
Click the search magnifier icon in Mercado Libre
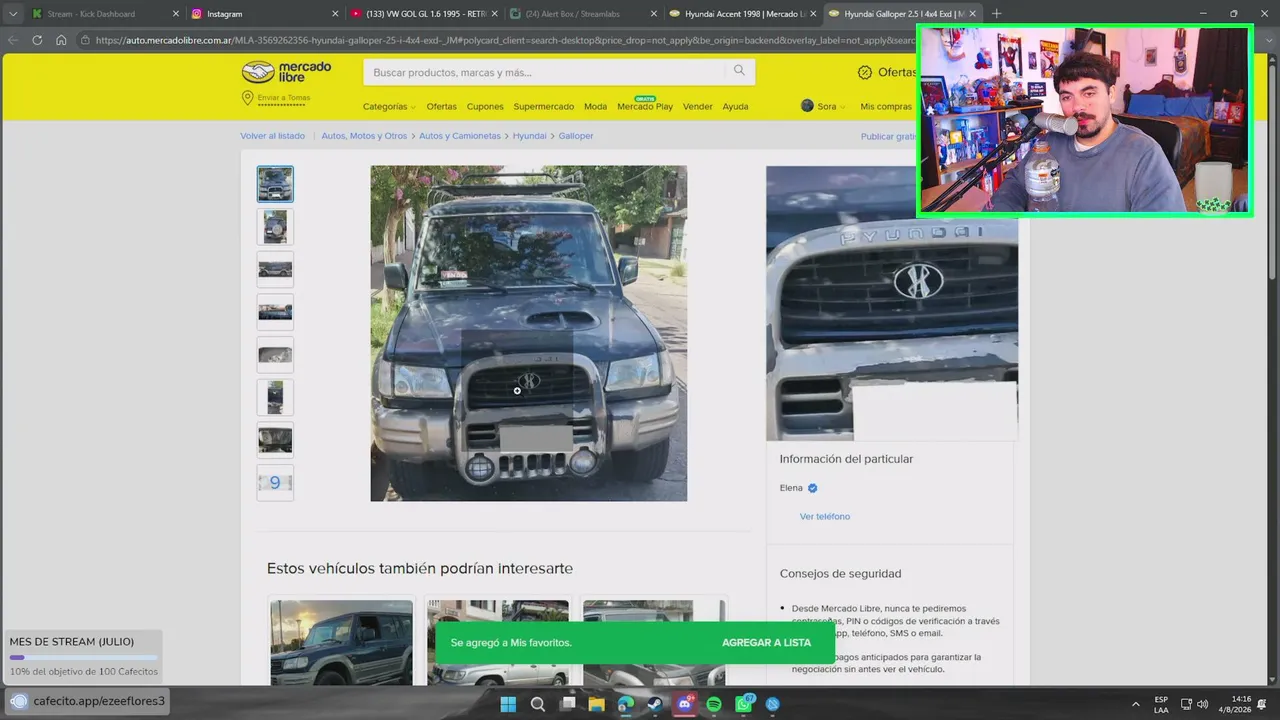click(x=739, y=71)
